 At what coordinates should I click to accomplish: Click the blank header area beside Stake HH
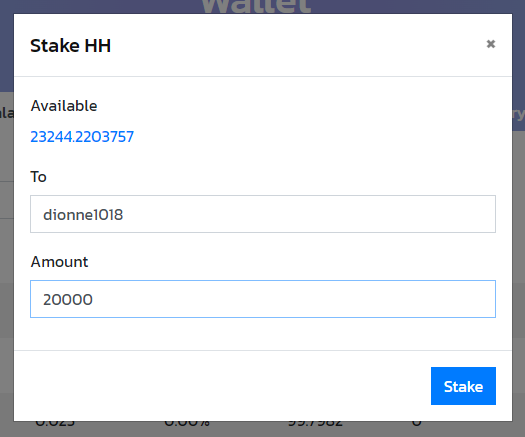(298, 45)
